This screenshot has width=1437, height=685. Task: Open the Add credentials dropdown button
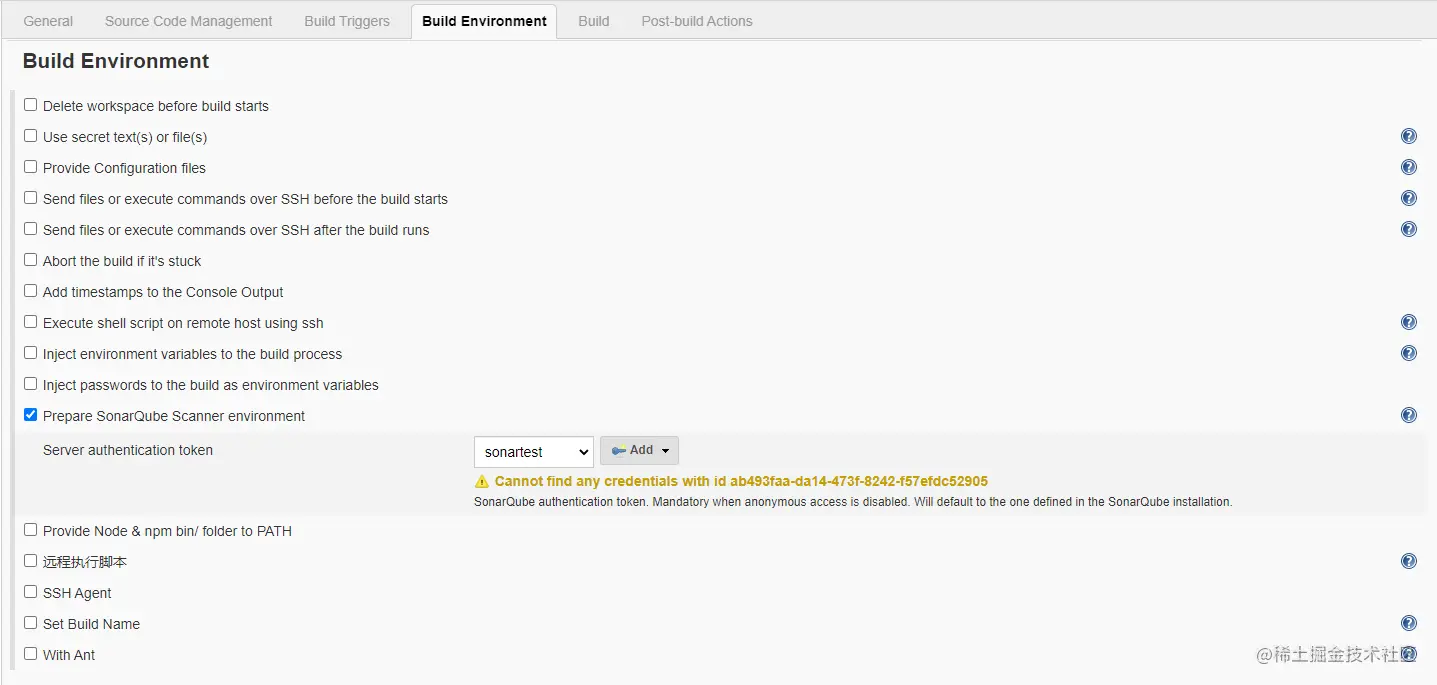(639, 451)
